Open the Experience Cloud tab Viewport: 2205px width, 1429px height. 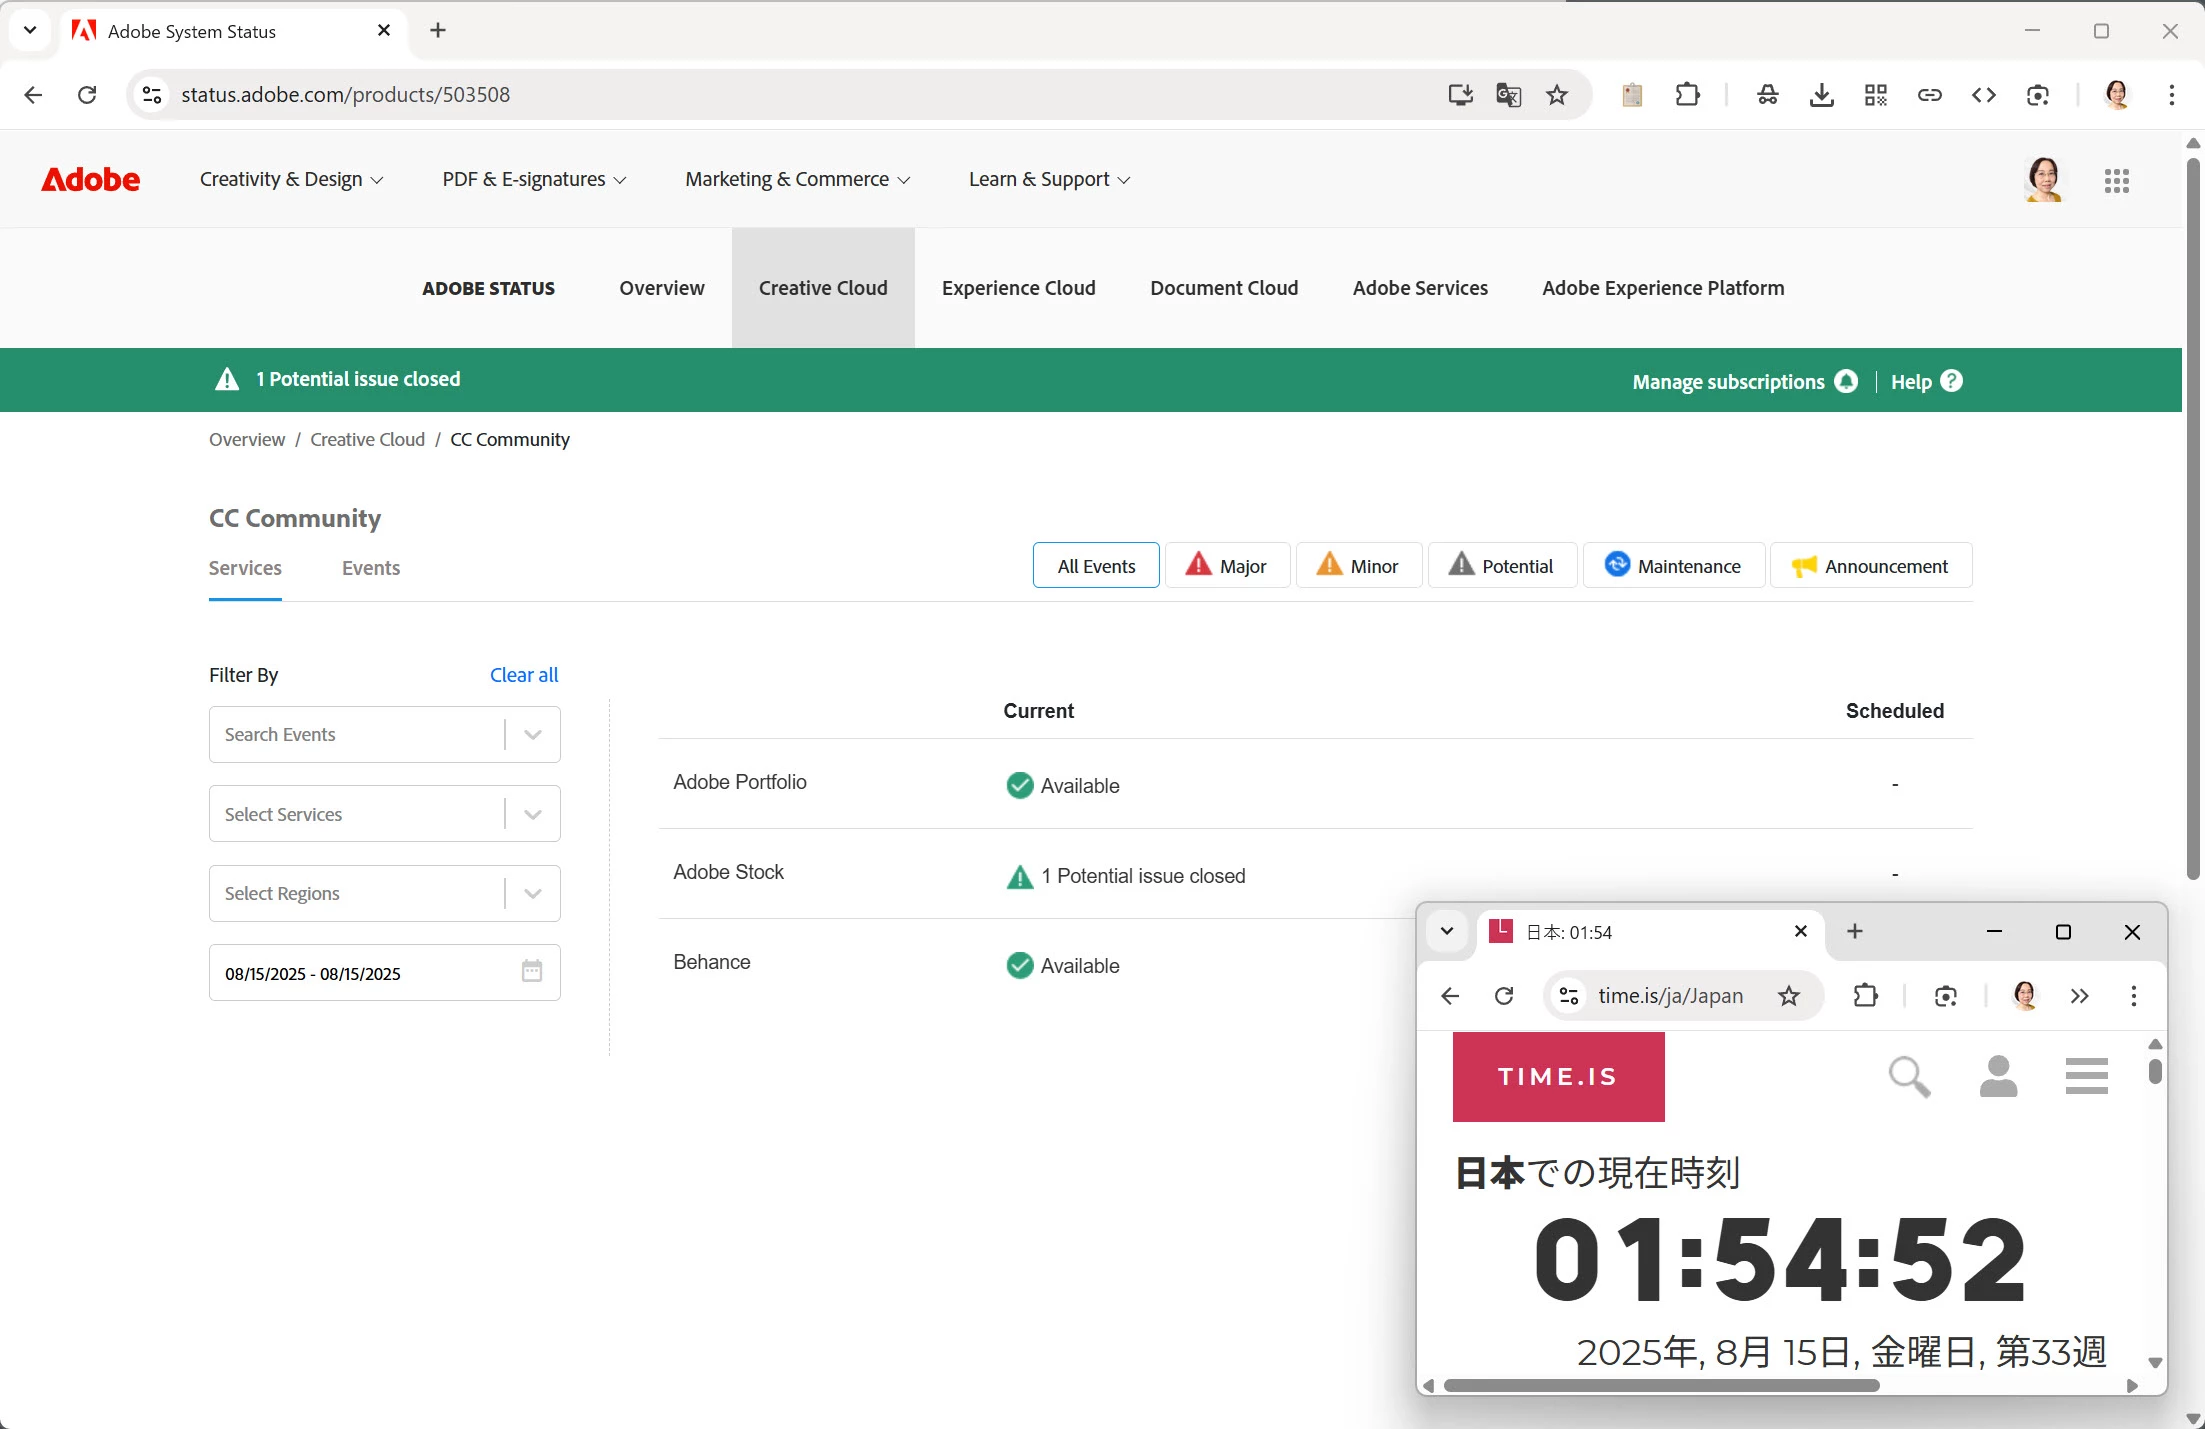click(1018, 288)
